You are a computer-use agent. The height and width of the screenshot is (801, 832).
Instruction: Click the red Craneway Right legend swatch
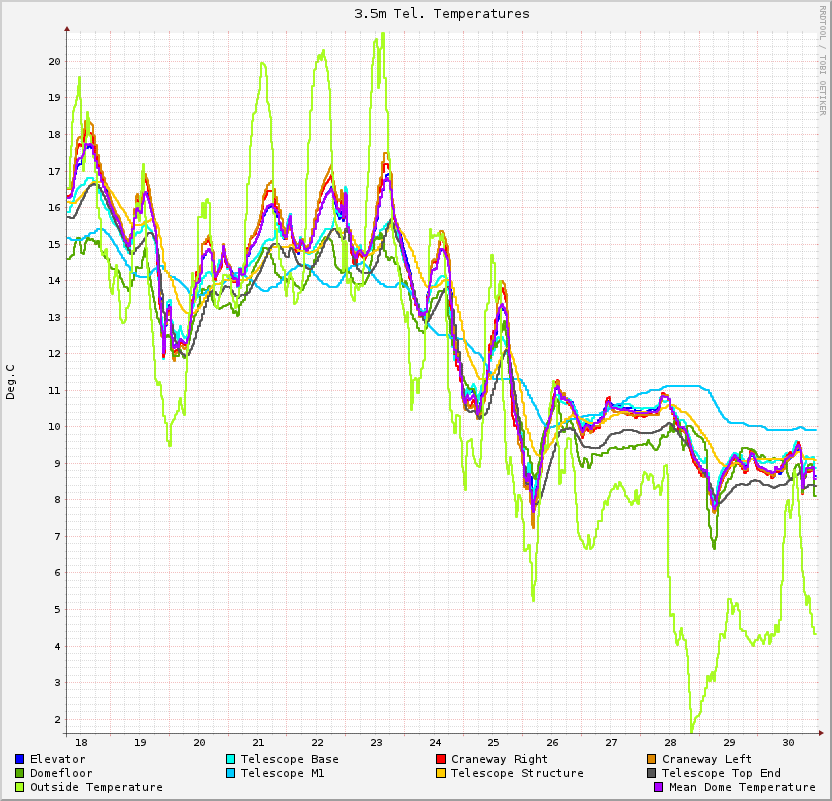click(x=441, y=759)
